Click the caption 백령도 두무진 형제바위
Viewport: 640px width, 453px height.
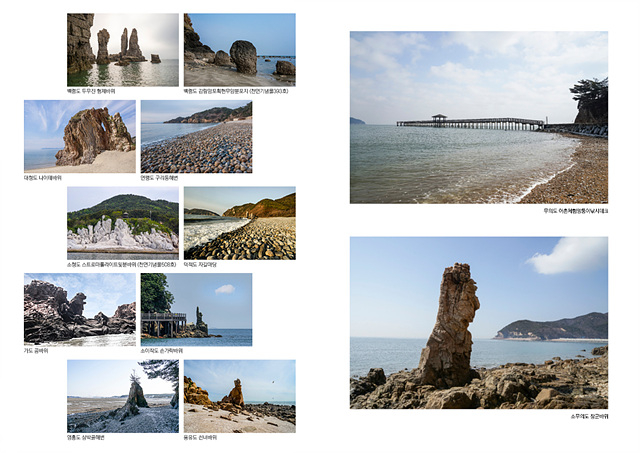pyautogui.click(x=92, y=91)
